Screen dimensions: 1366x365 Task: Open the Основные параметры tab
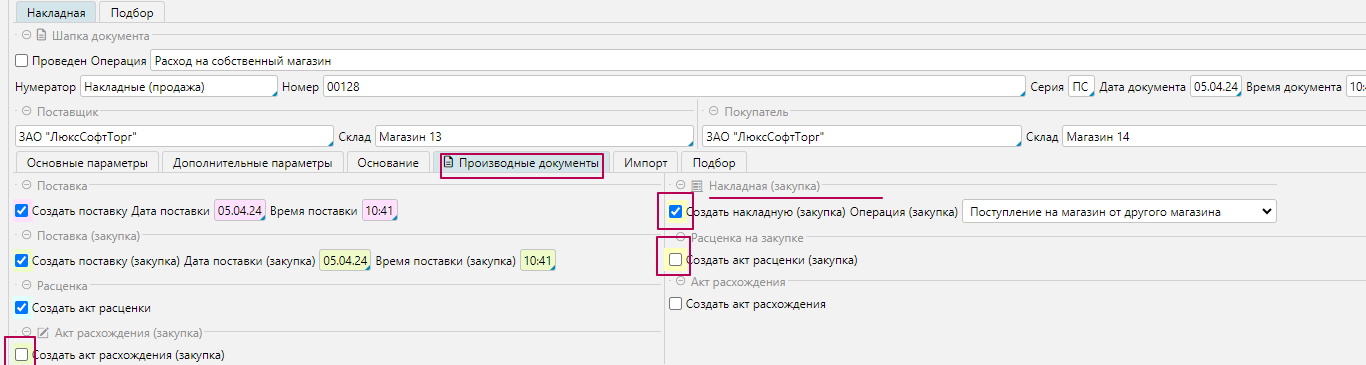click(x=87, y=163)
